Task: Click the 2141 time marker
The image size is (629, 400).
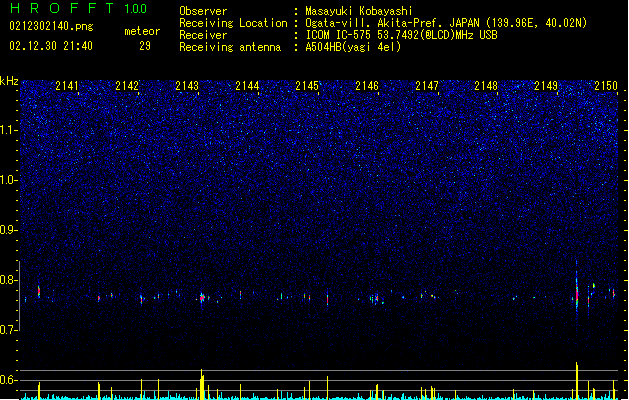Action: point(67,86)
